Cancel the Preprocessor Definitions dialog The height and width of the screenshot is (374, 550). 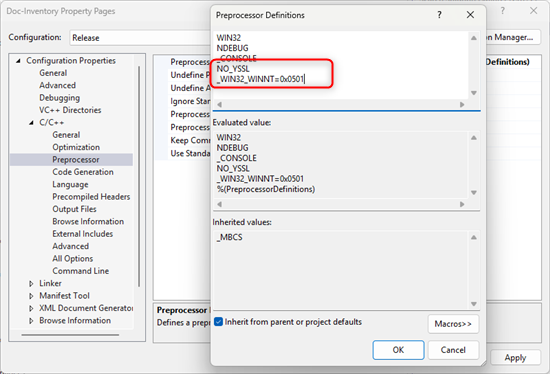(453, 350)
